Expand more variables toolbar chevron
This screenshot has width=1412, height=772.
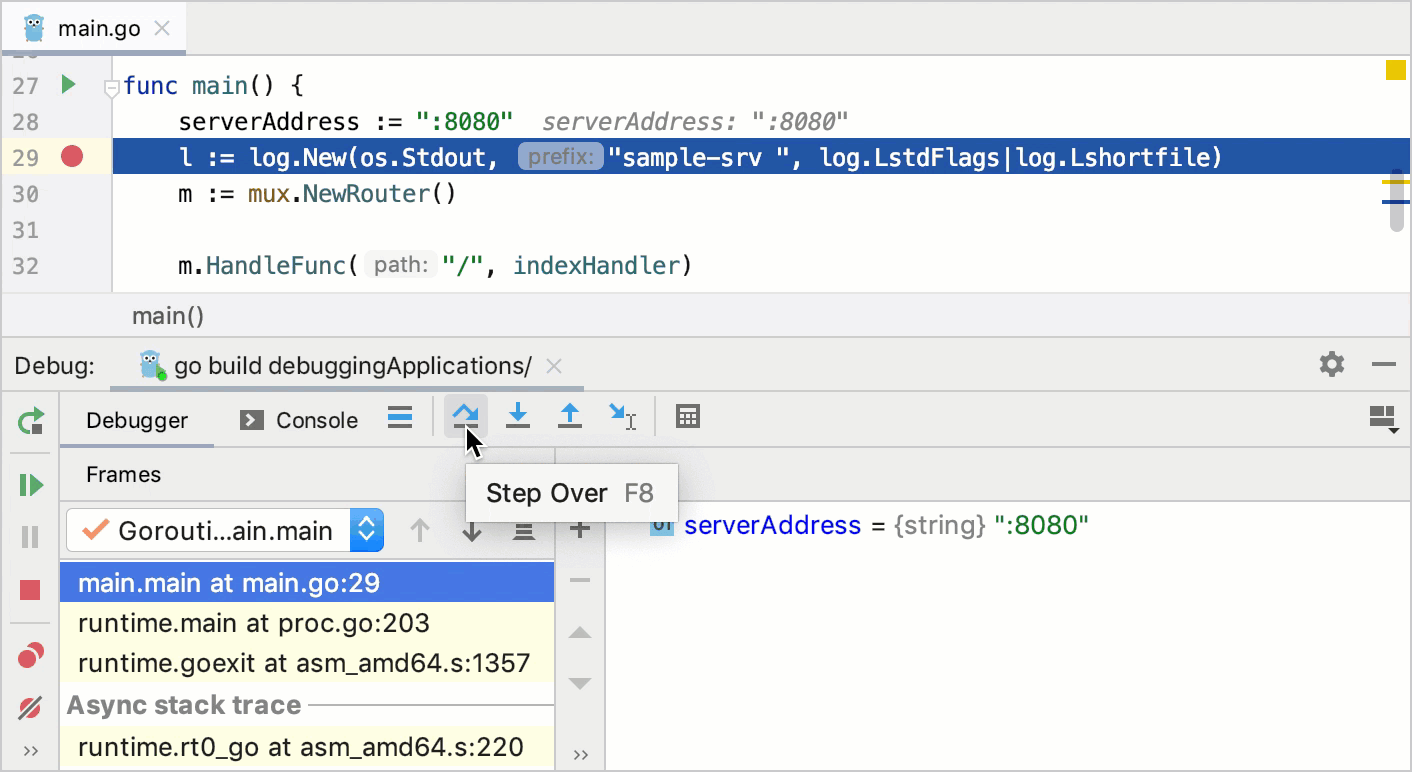(581, 754)
